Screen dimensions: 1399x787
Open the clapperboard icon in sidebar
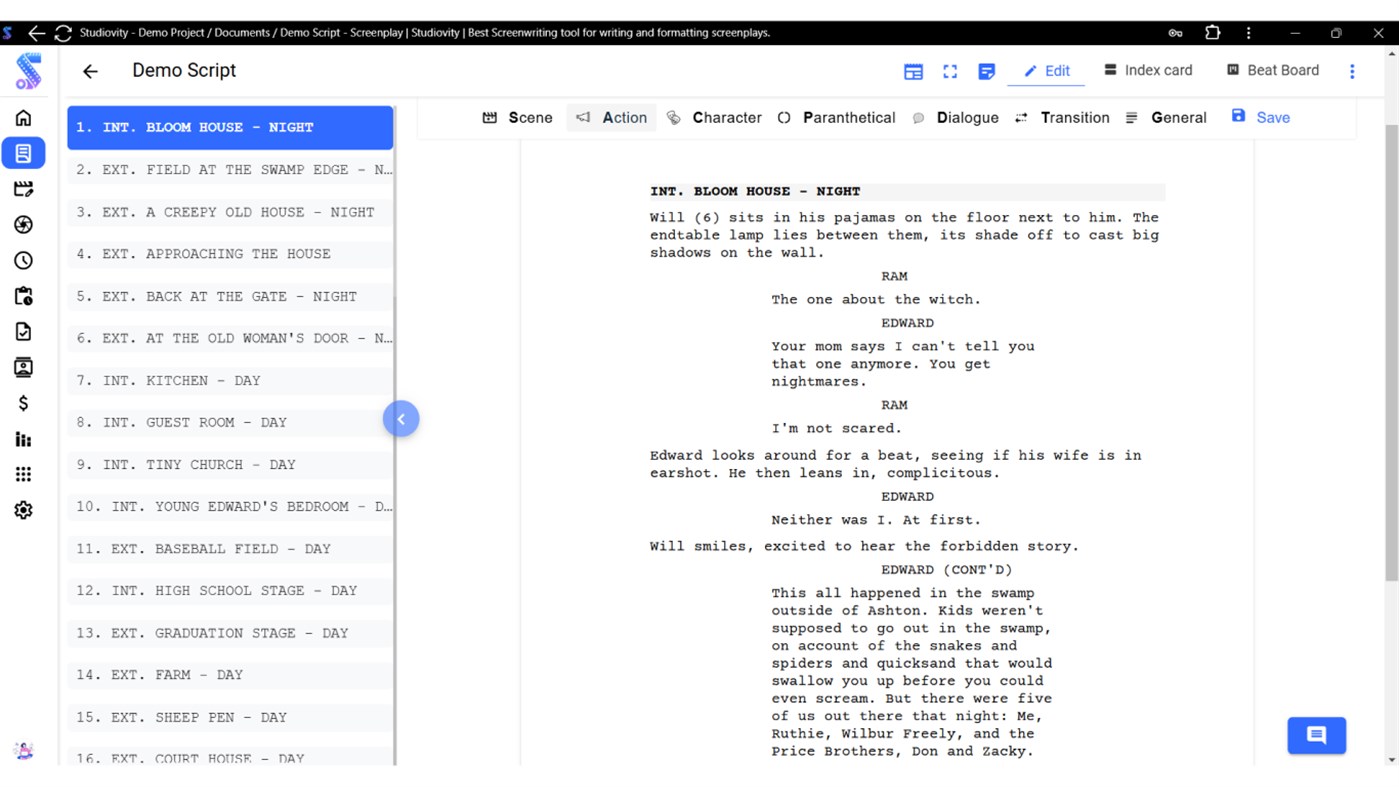(23, 189)
